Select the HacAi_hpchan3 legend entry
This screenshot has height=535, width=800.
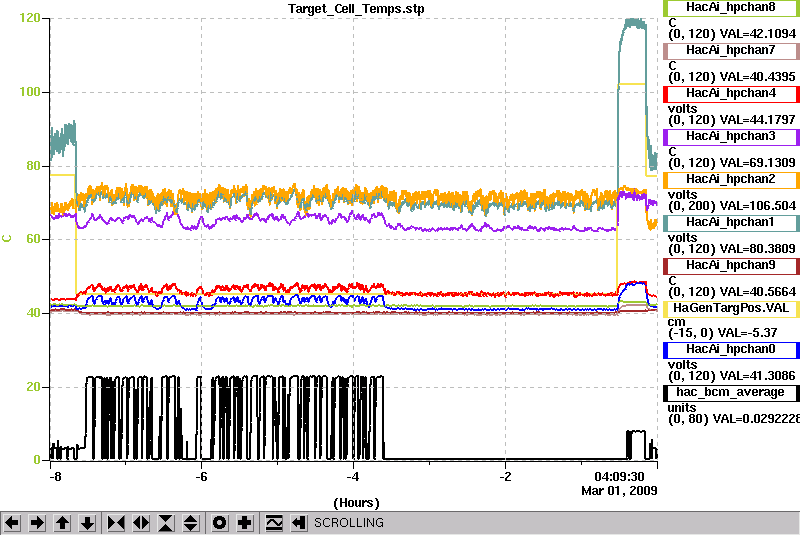[x=731, y=137]
